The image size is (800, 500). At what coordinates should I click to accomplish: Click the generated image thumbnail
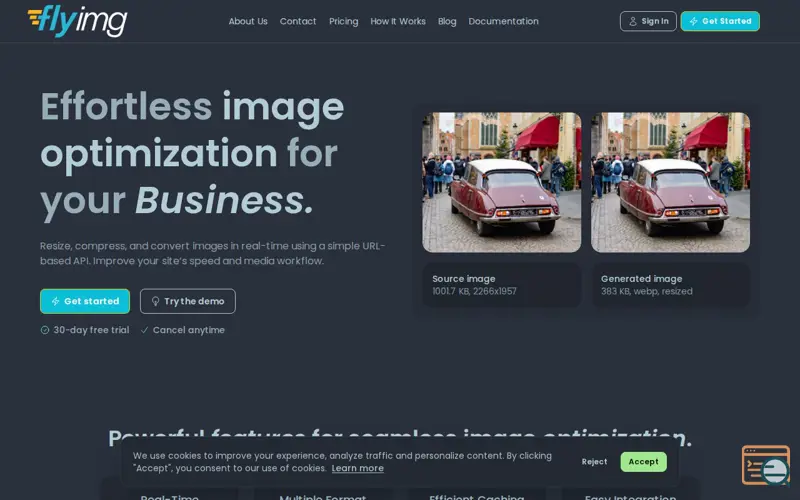tap(670, 182)
